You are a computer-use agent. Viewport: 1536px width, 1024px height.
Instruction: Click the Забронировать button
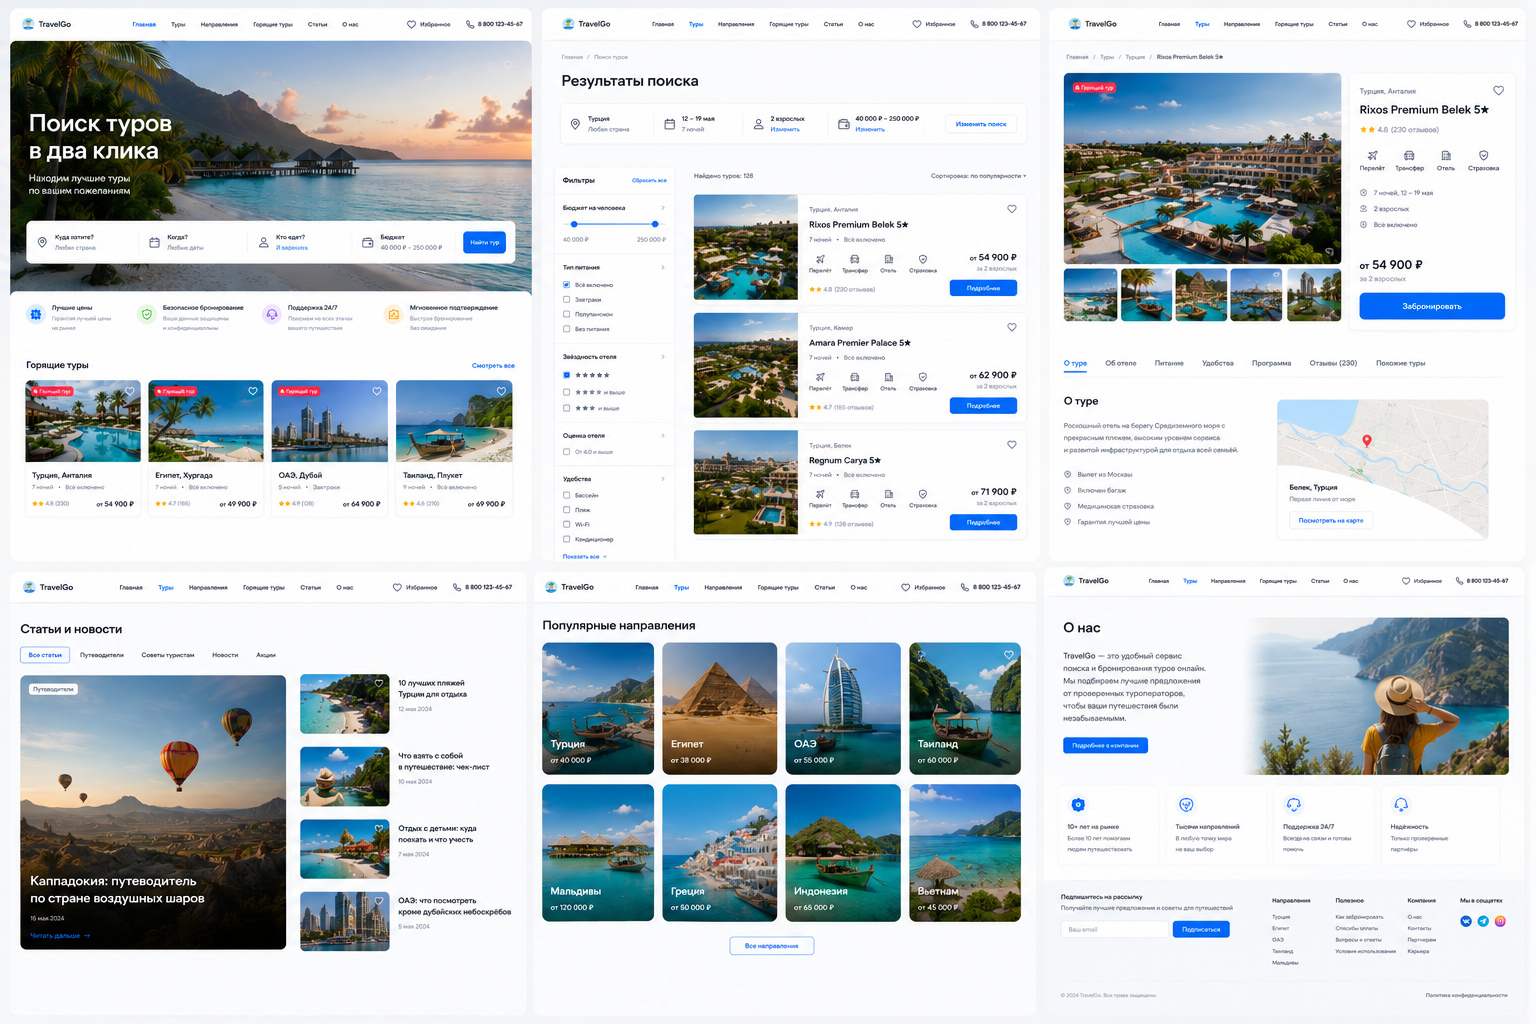point(1432,306)
